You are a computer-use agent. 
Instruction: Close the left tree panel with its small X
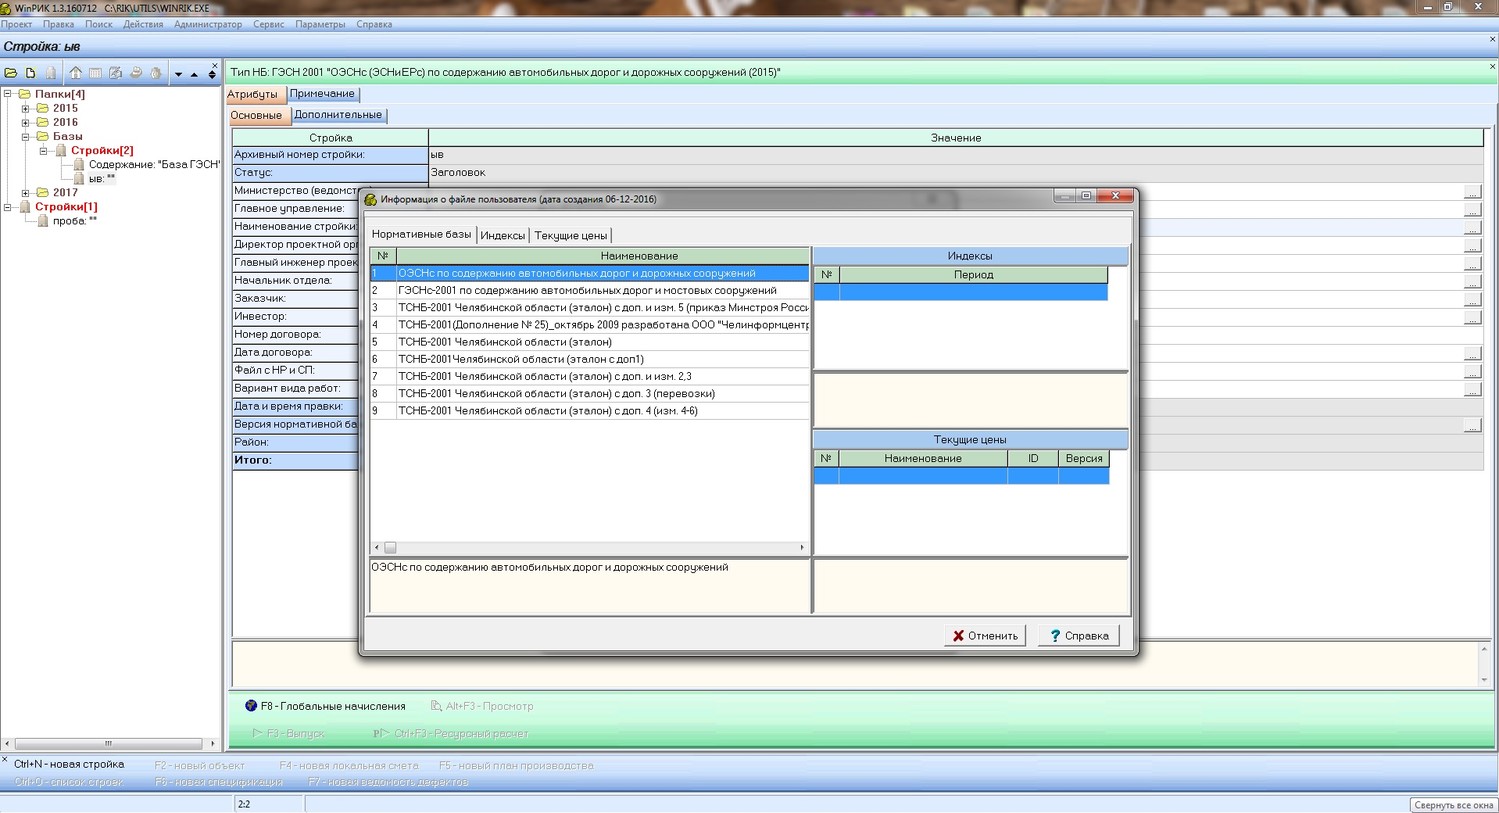click(215, 65)
